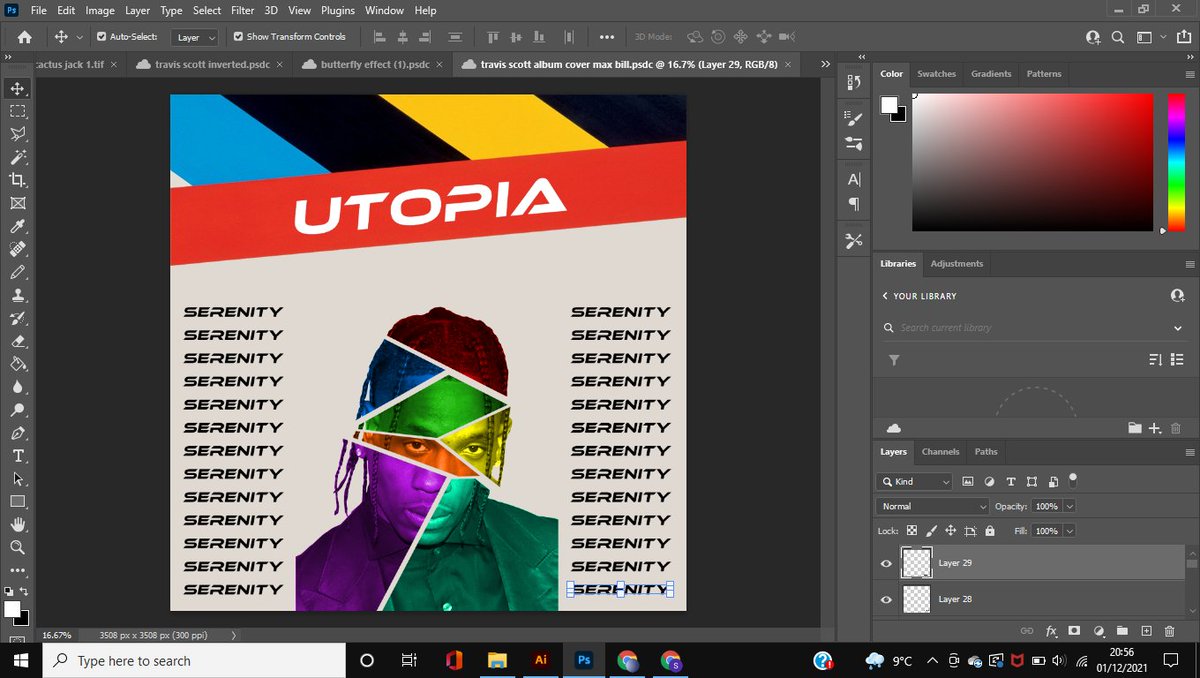Open Normal blend mode dropdown
Screen dimensions: 1200x678
click(x=932, y=506)
